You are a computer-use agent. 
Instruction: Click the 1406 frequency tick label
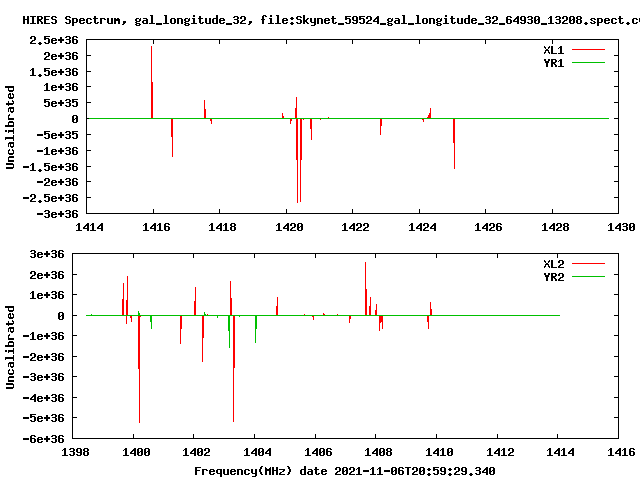coord(318,452)
